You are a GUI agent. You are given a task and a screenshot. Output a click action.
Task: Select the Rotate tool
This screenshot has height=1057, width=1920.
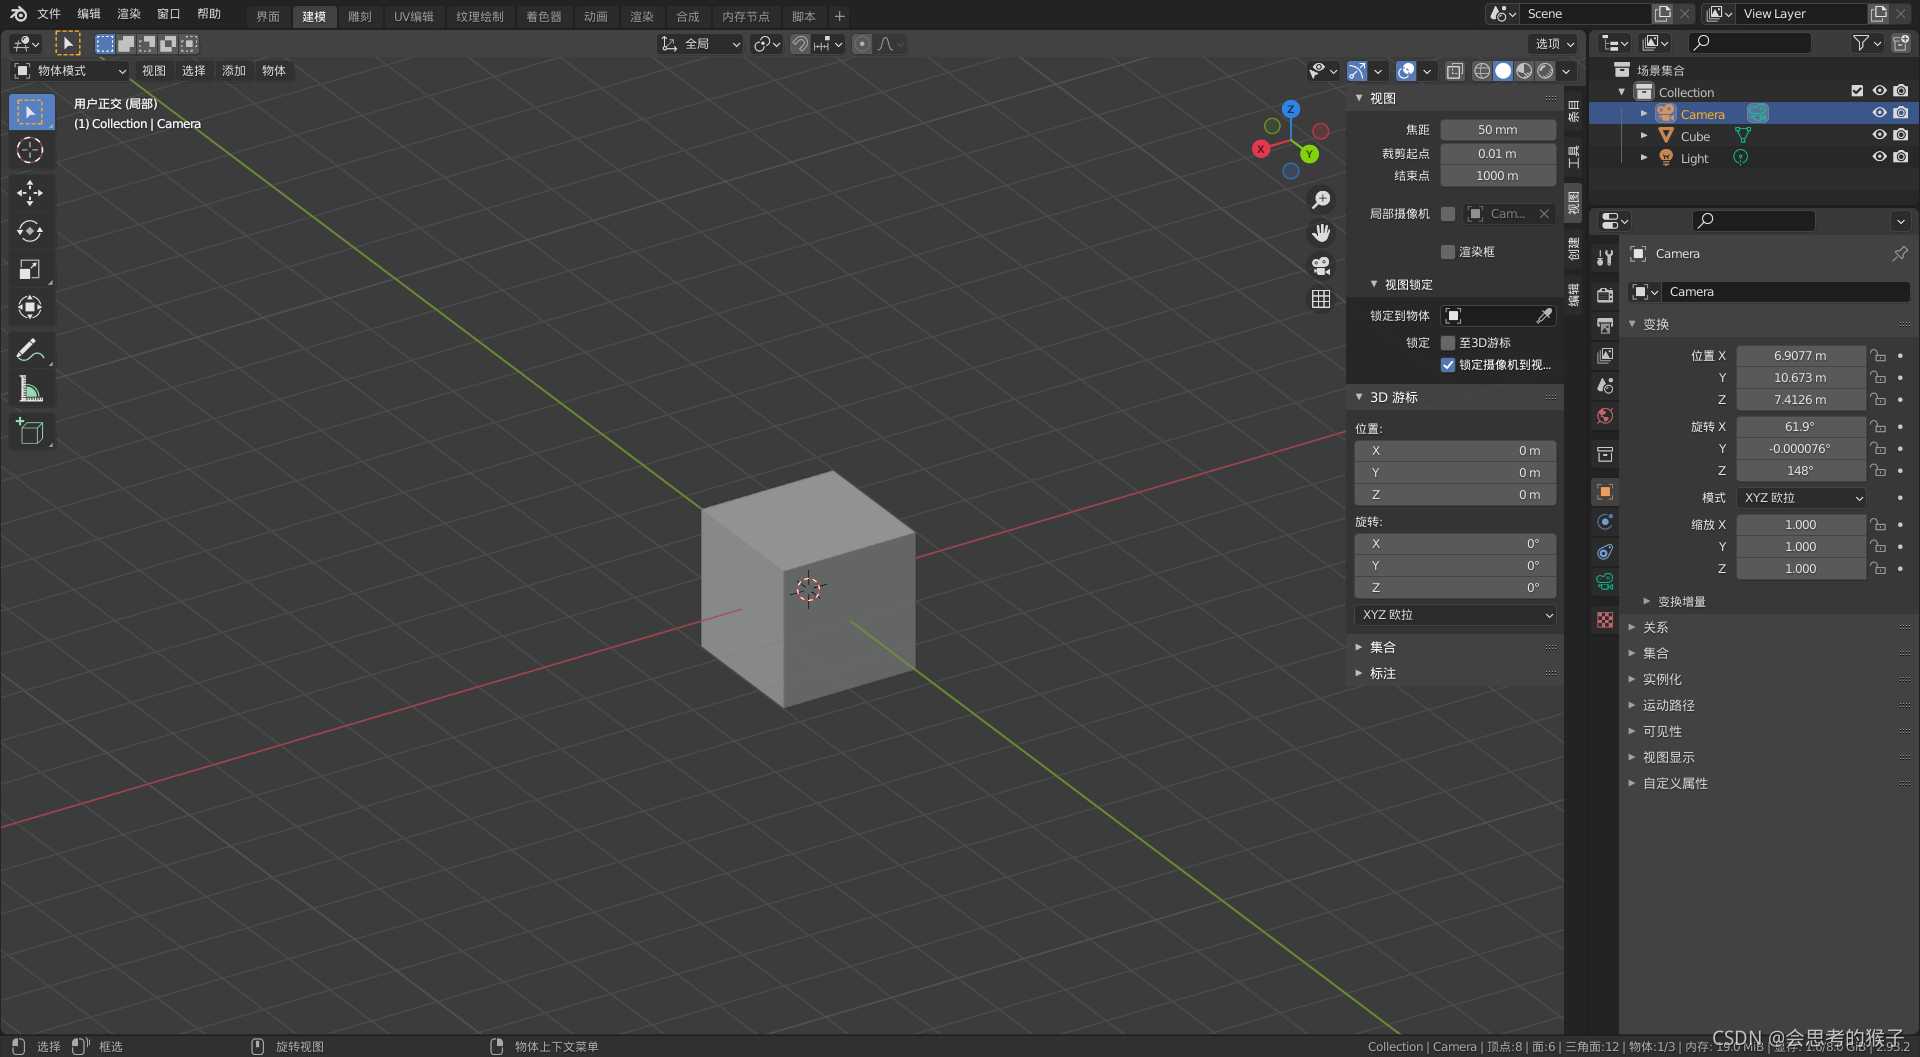(30, 231)
